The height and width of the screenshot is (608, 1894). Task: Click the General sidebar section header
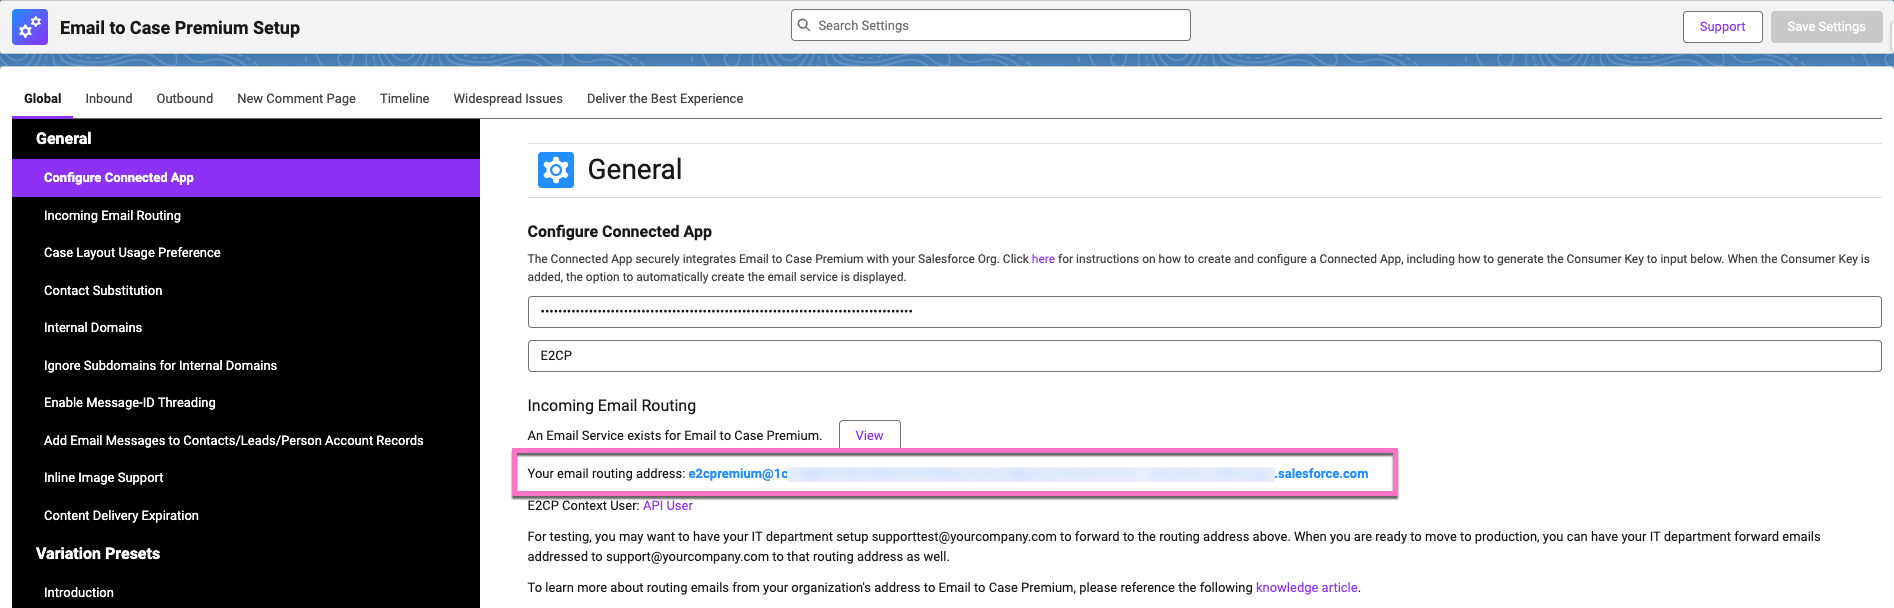(x=64, y=139)
